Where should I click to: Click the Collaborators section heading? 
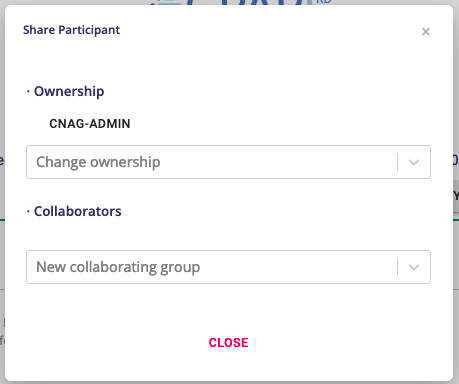[78, 211]
